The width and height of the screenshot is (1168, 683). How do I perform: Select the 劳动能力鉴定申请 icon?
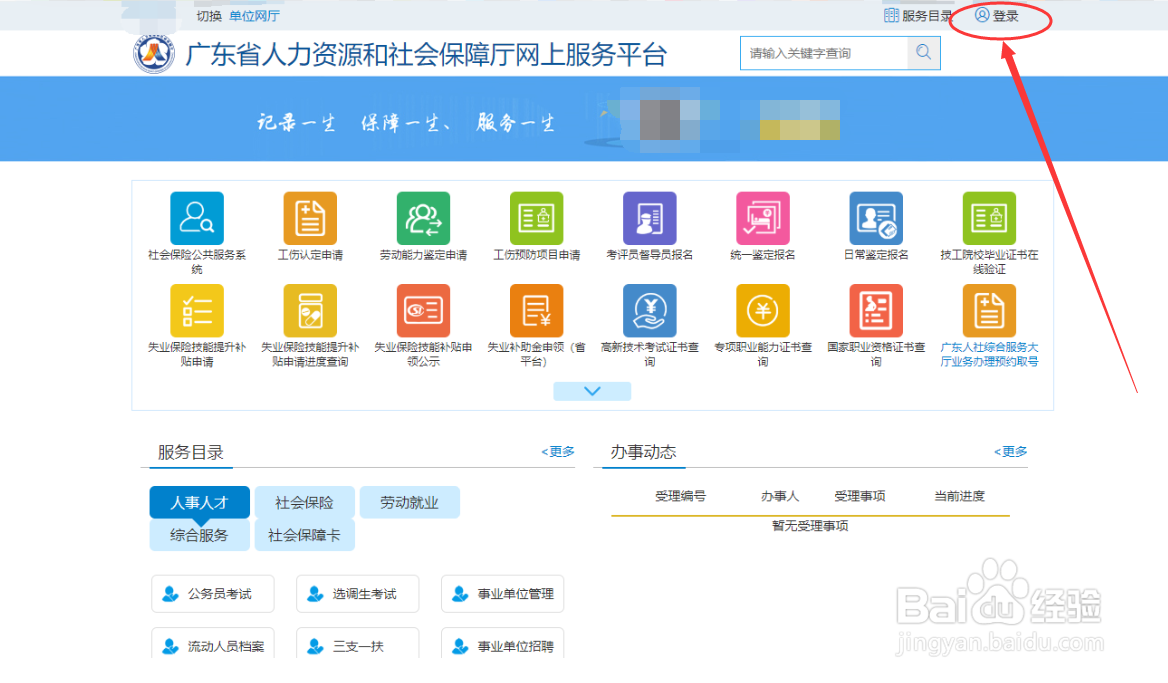[422, 220]
